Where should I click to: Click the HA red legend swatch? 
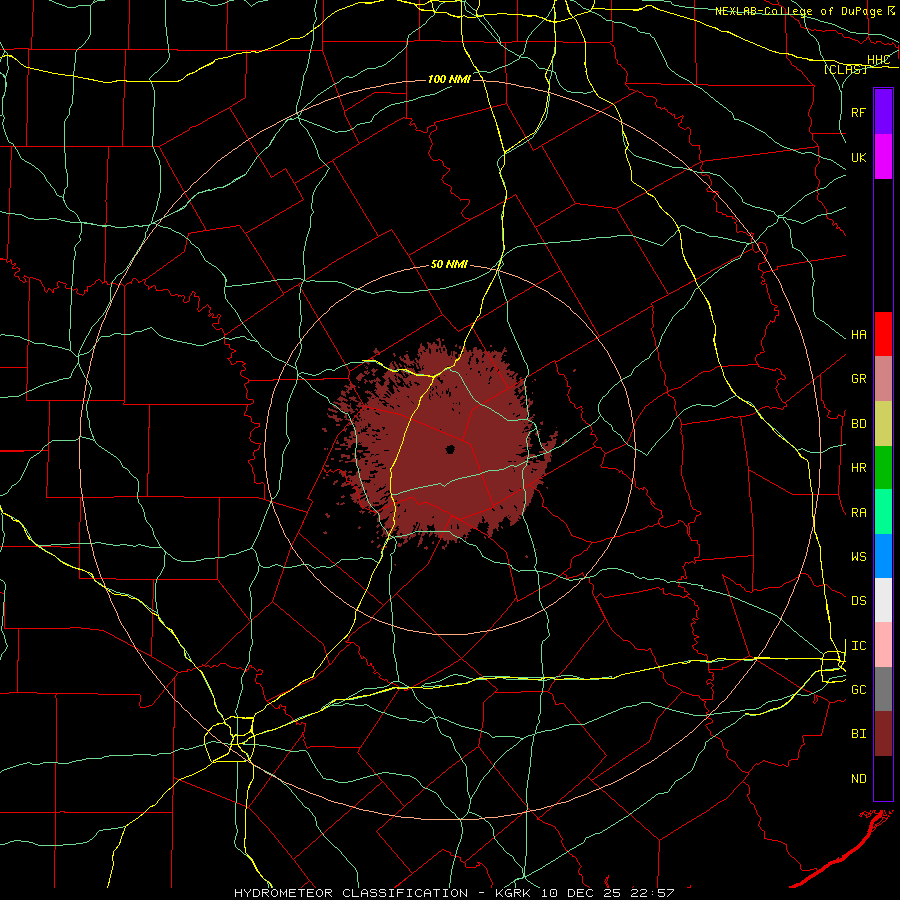883,334
